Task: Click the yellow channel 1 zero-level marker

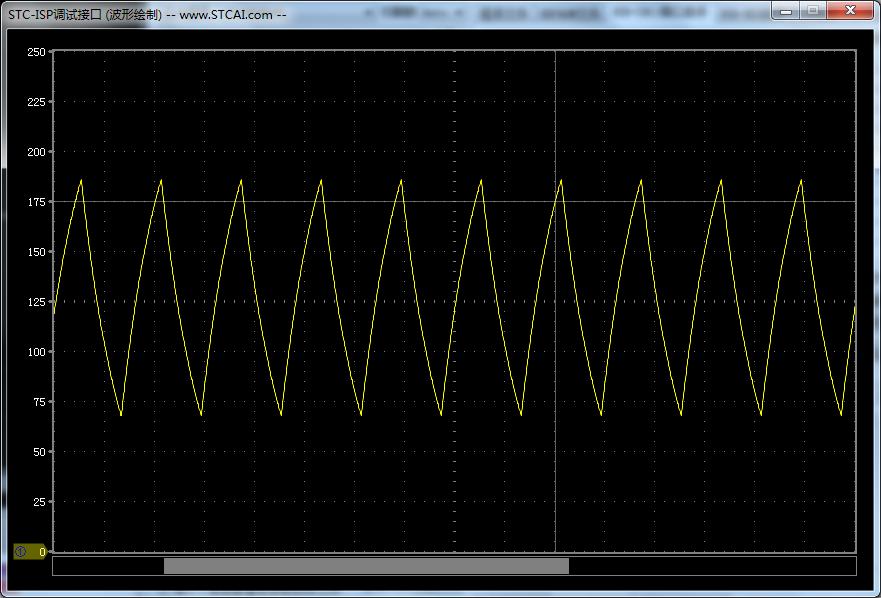Action: tap(30, 552)
